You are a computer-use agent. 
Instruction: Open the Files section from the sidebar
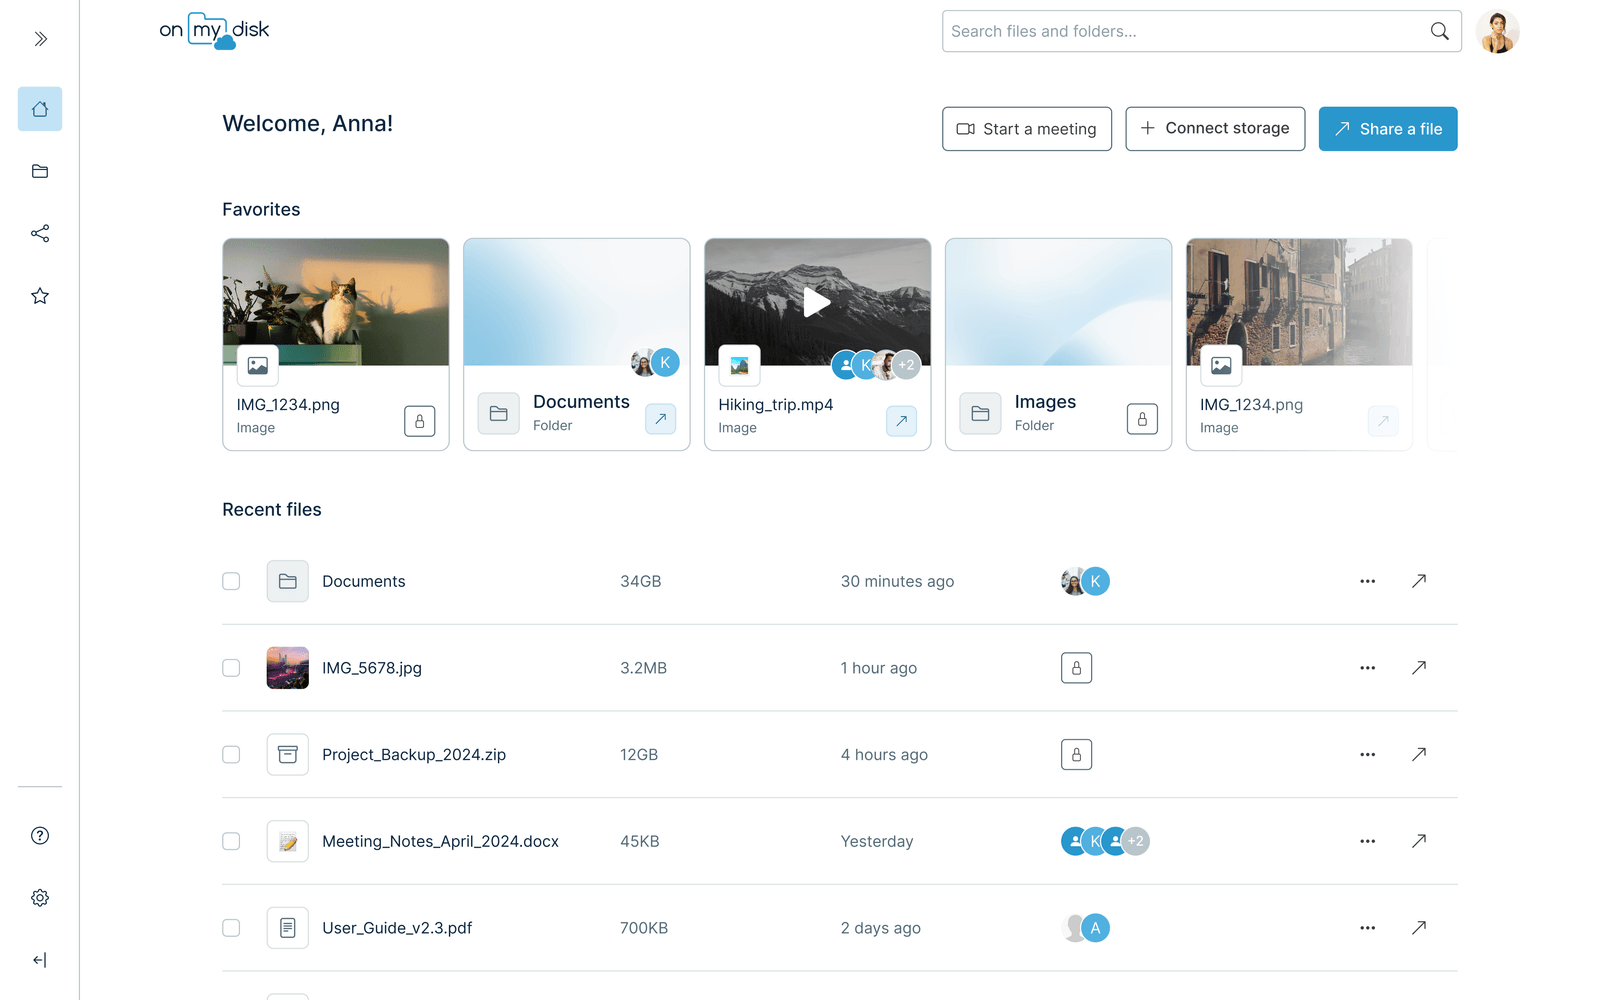point(39,171)
